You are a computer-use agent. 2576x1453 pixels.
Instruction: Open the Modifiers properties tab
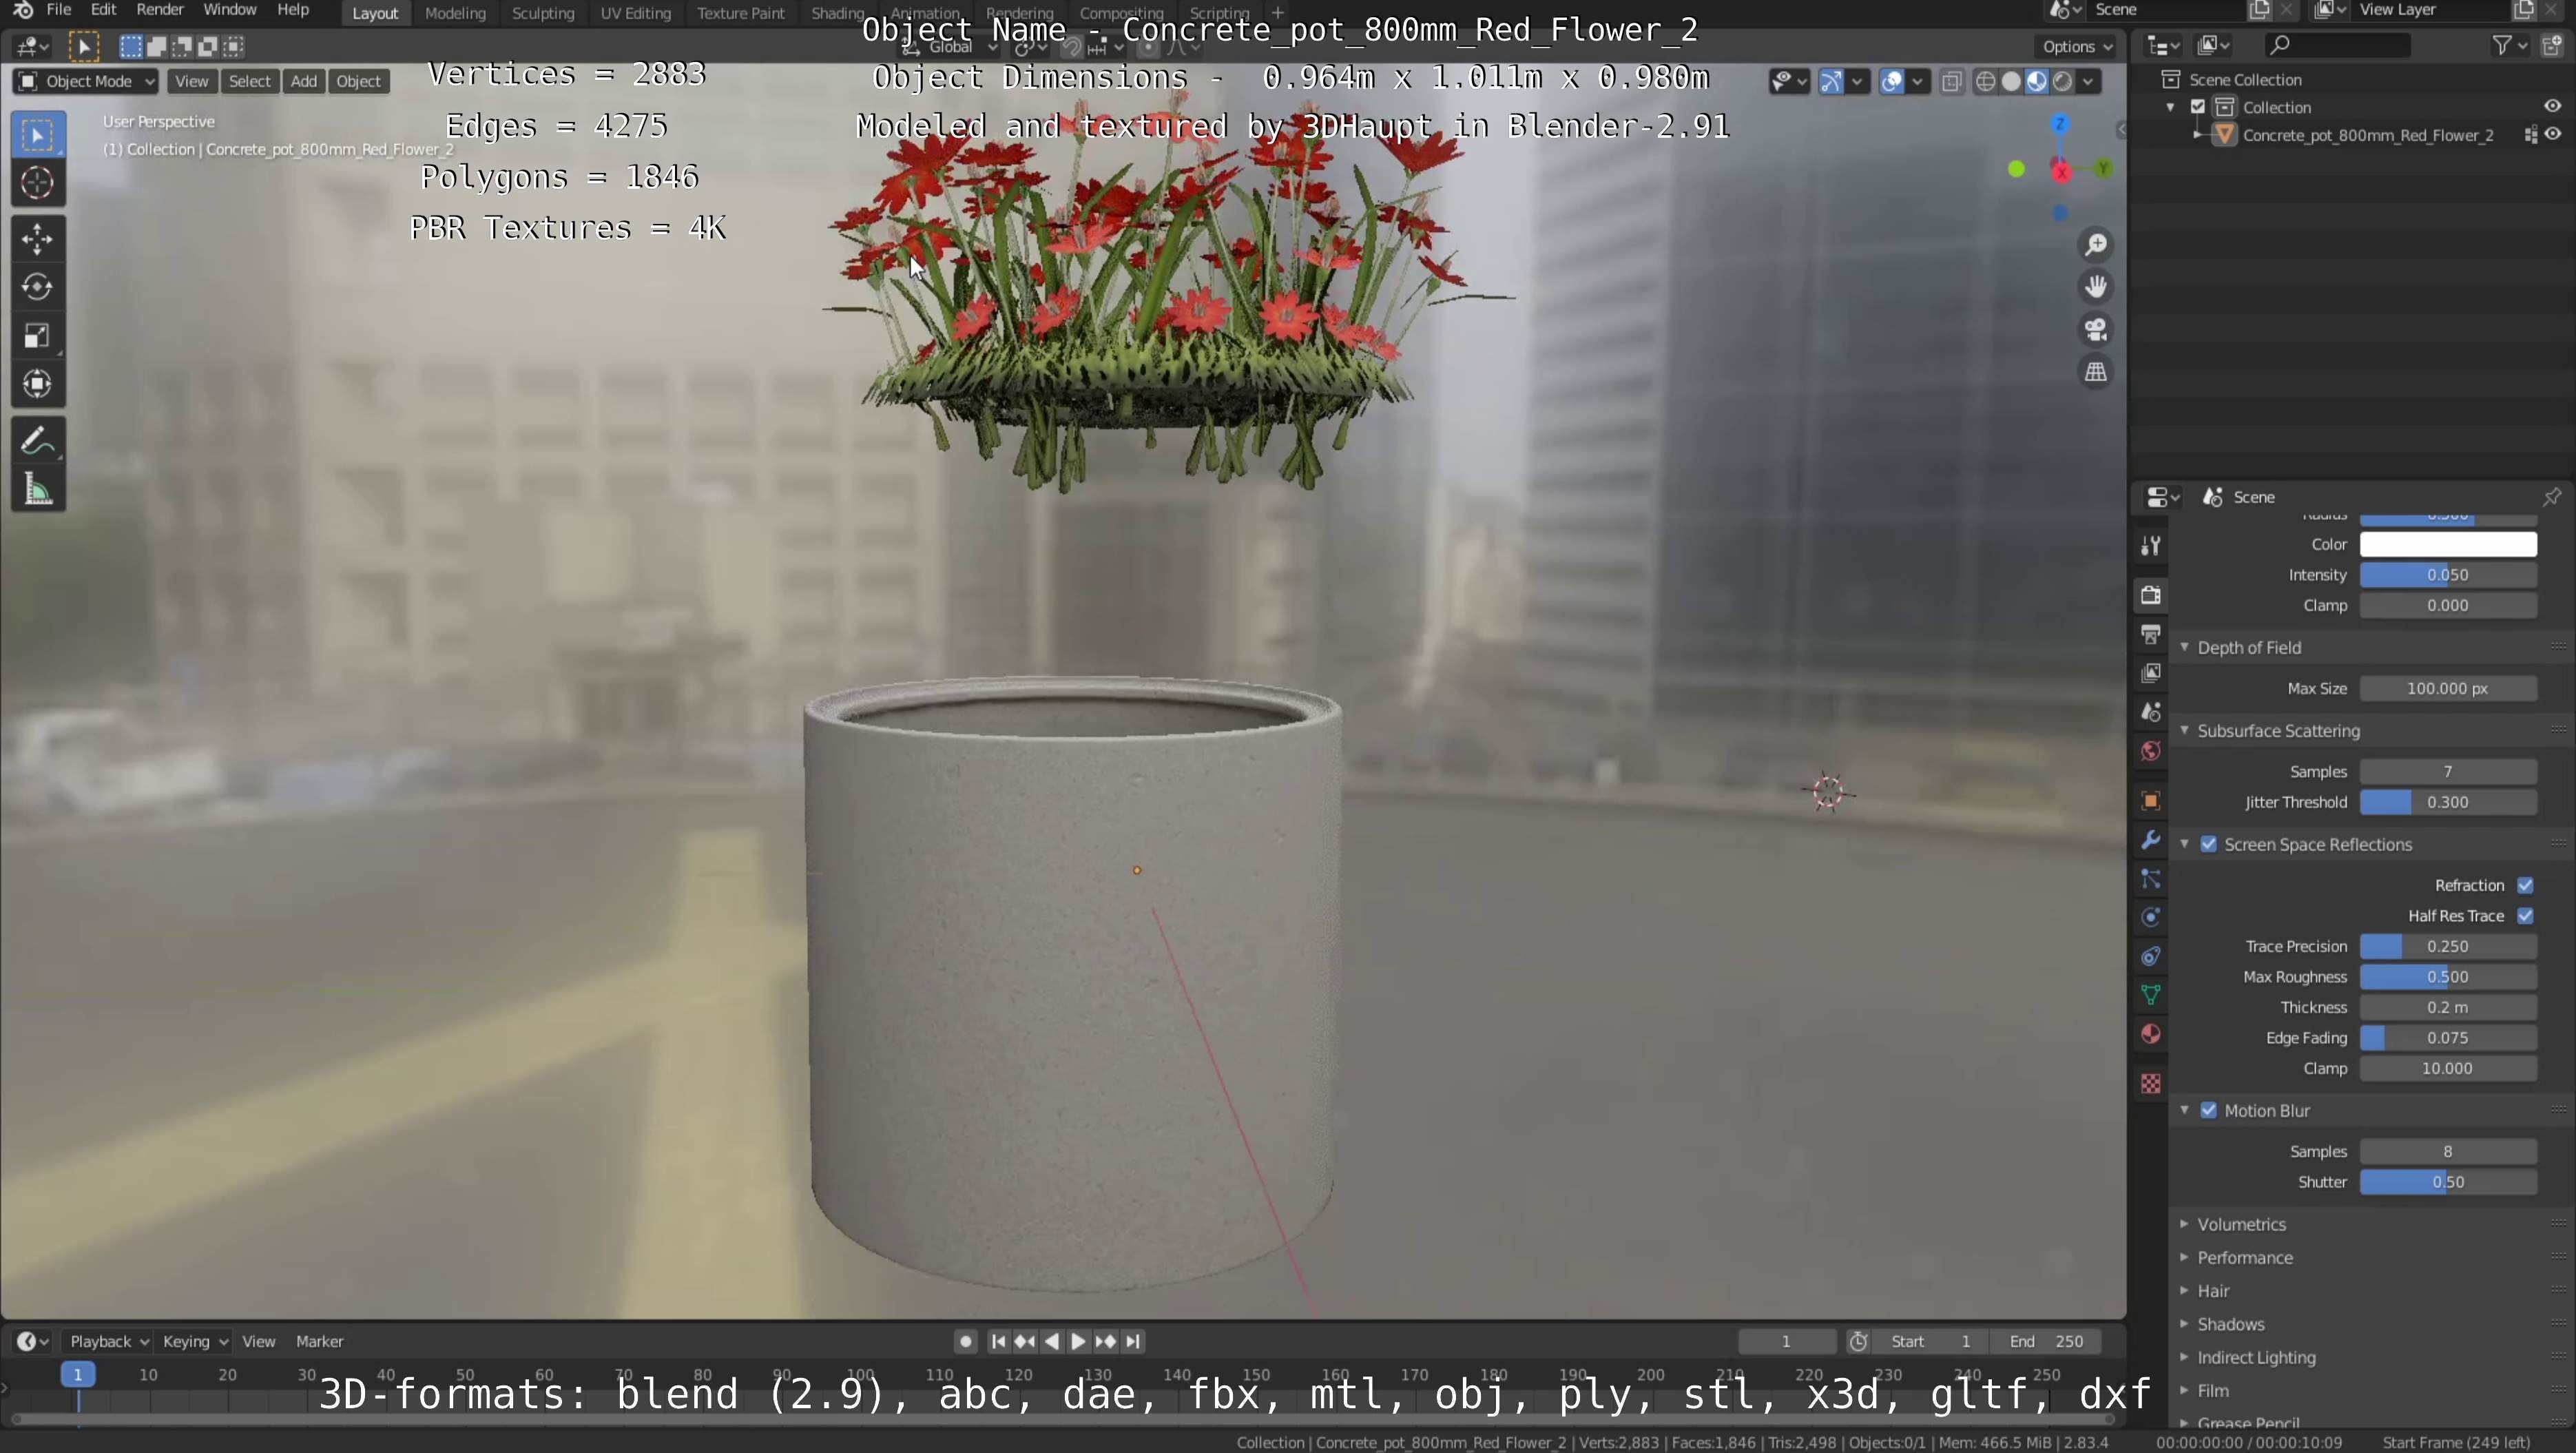(2150, 840)
